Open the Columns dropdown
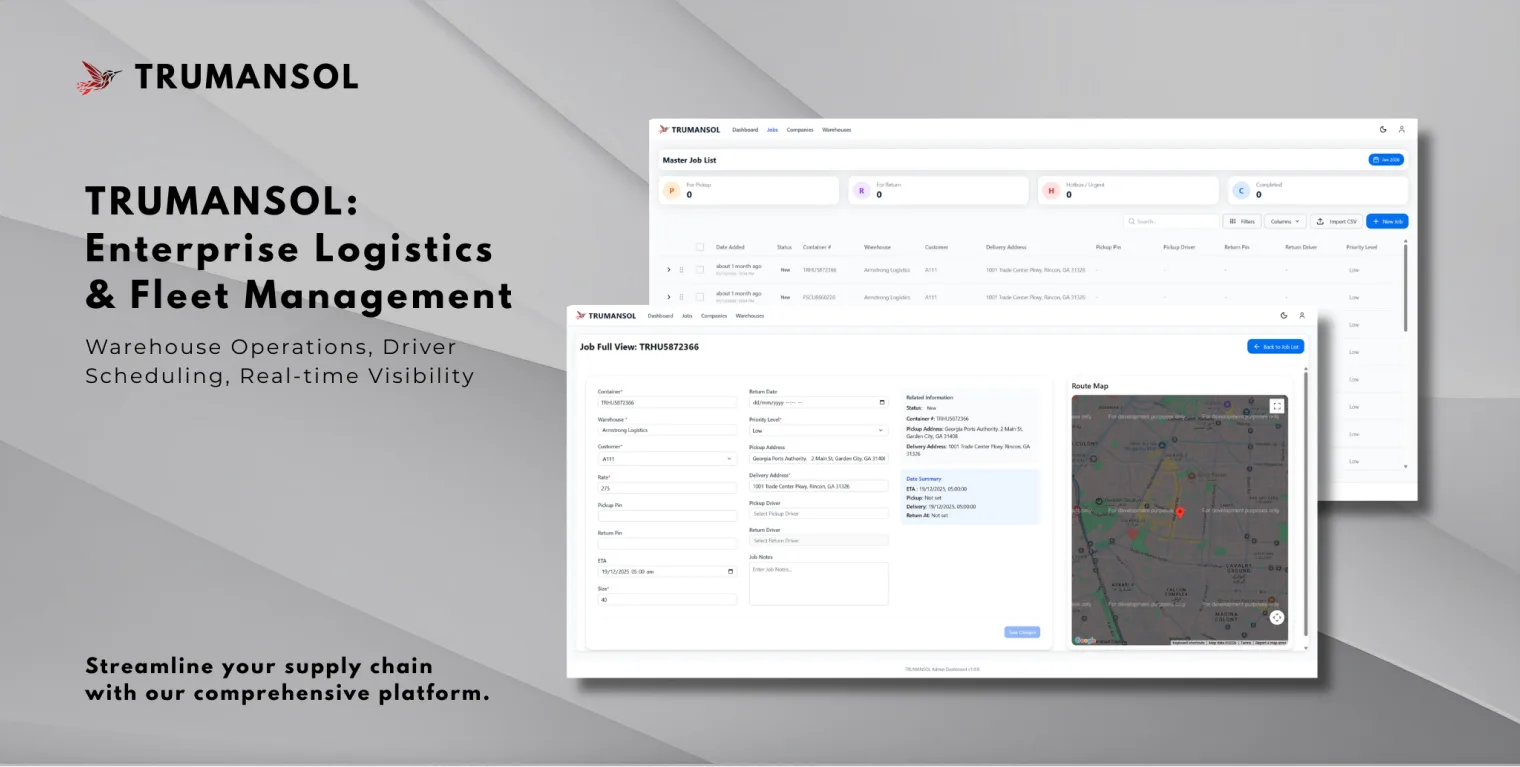 1285,221
